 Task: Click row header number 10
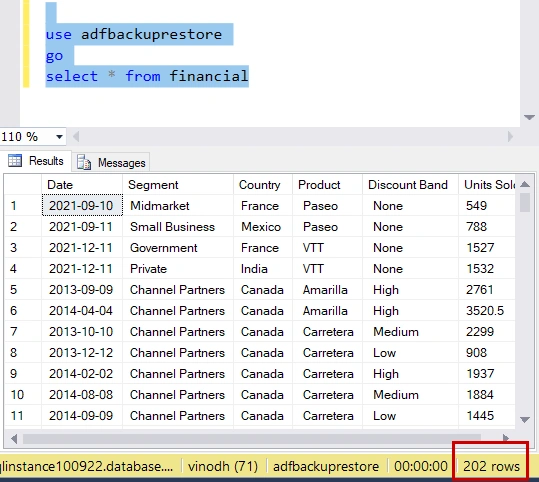tap(23, 394)
